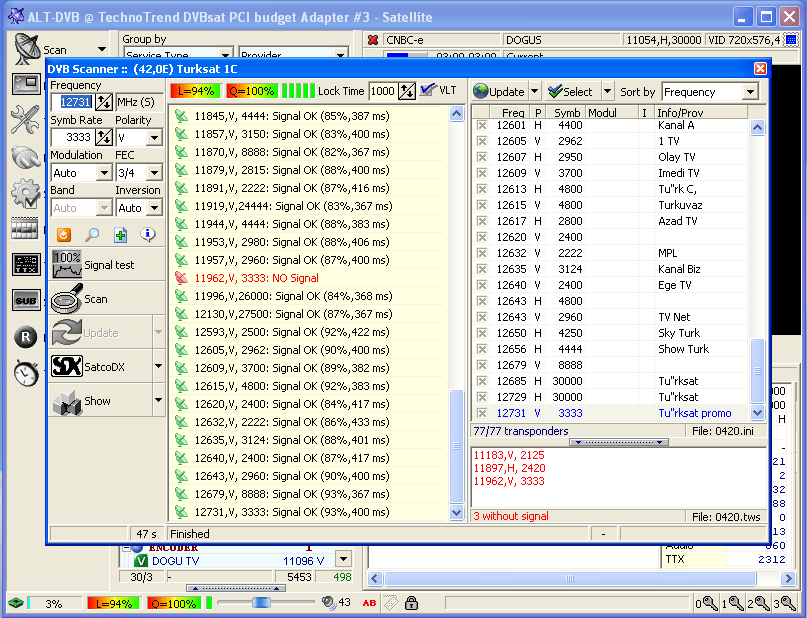
Task: Adjust the volume slider in status bar
Action: pyautogui.click(x=261, y=602)
